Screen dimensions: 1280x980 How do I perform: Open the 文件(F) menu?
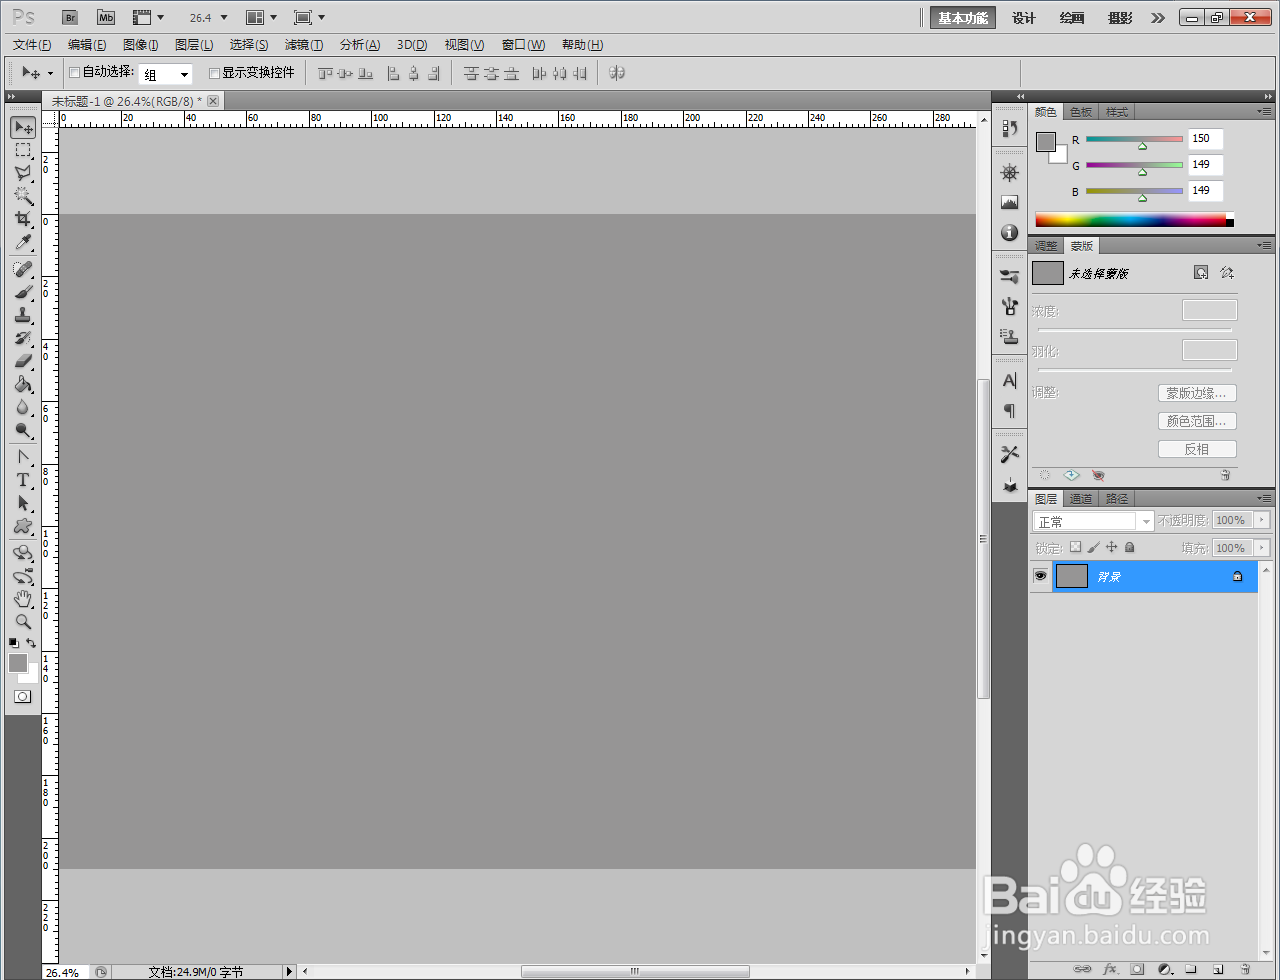pos(32,45)
